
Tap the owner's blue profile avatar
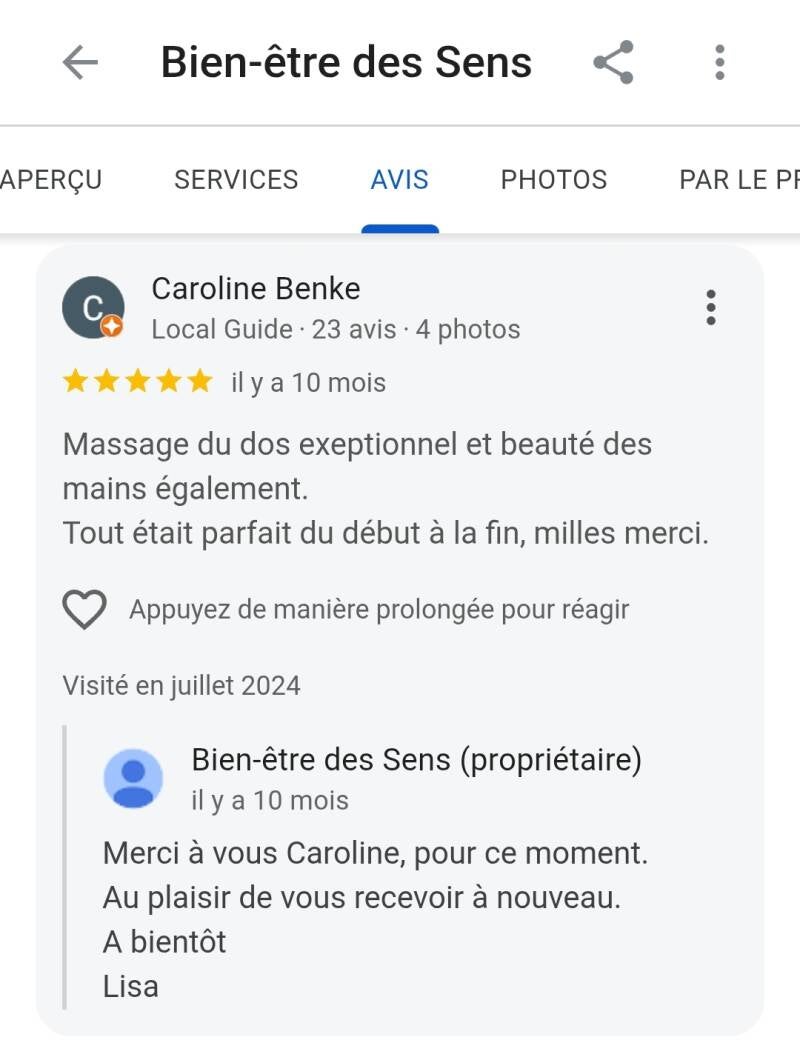tap(133, 778)
